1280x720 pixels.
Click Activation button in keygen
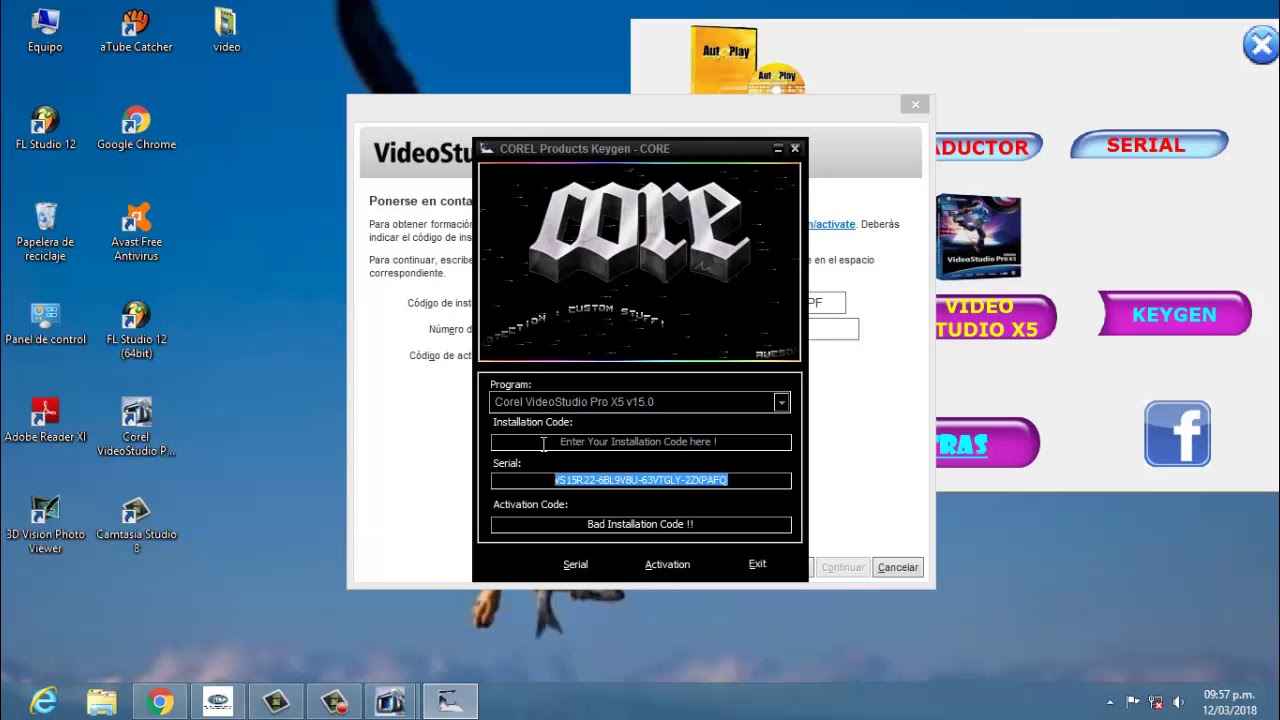667,565
